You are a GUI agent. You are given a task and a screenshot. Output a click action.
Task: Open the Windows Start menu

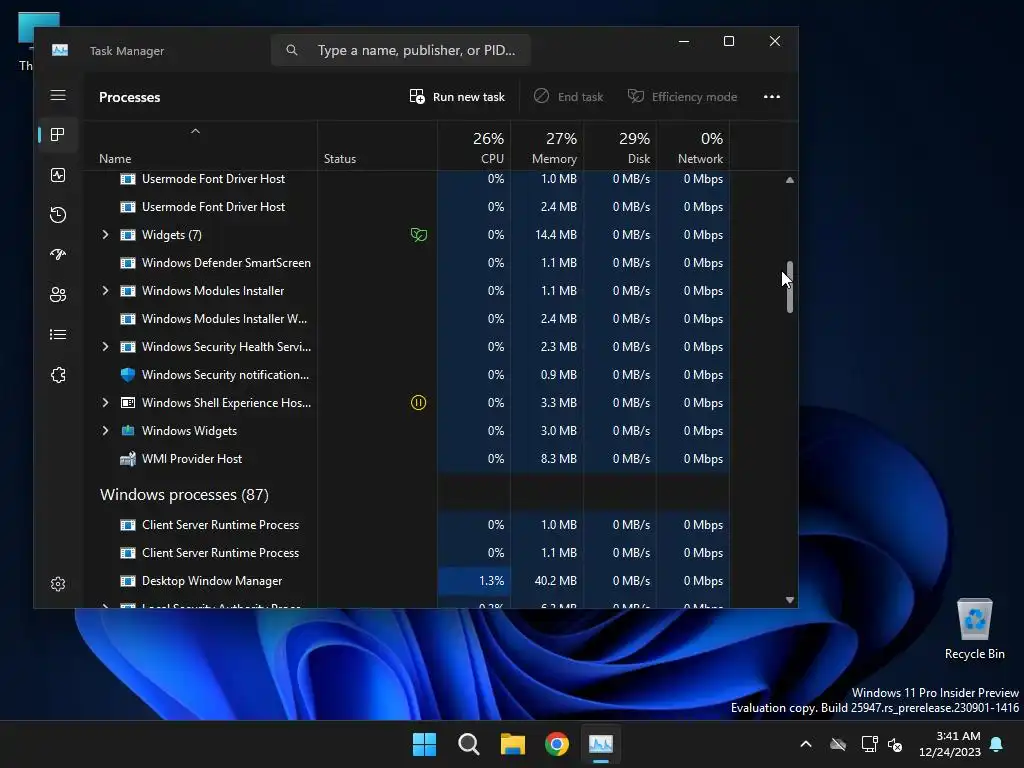click(424, 744)
